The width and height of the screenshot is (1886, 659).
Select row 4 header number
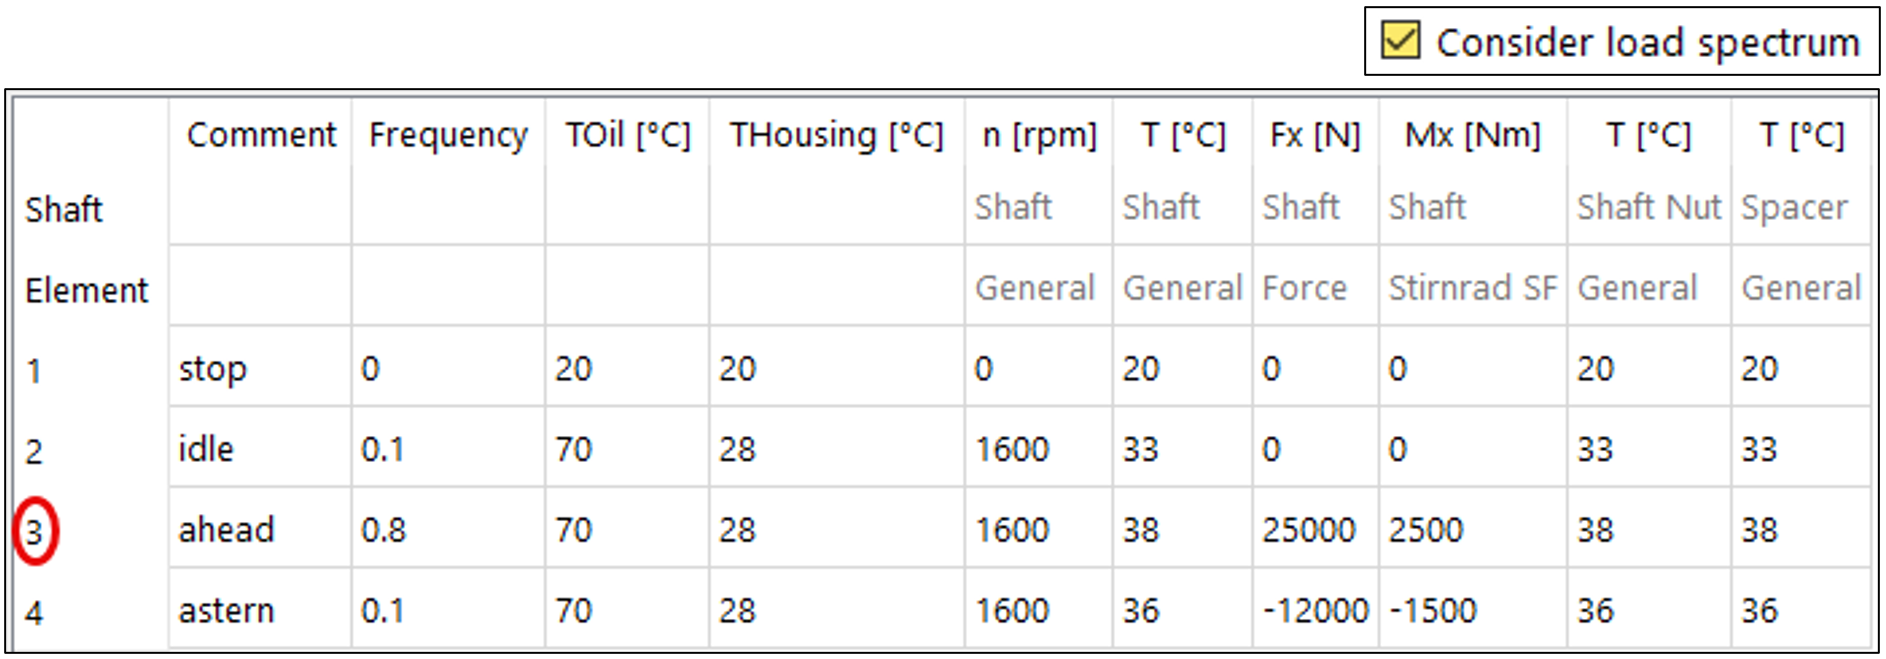[x=35, y=612]
